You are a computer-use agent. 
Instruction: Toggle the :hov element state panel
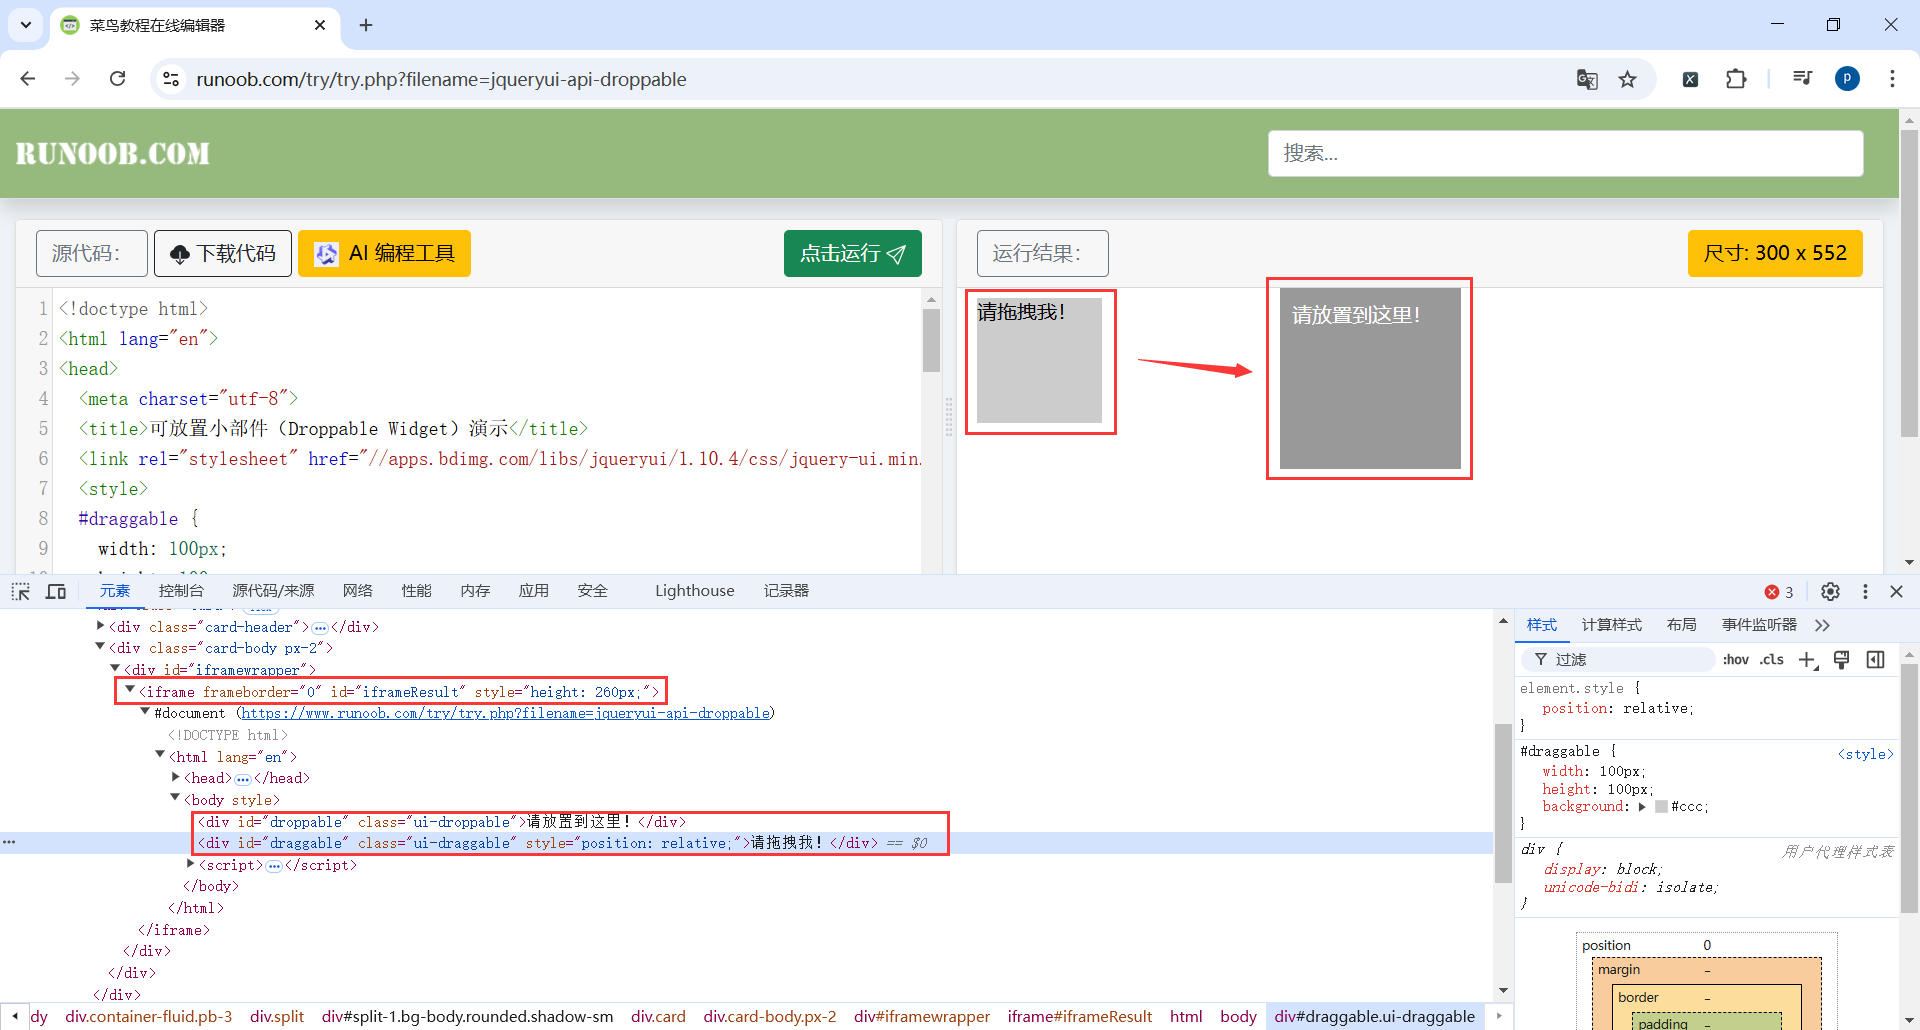1736,660
